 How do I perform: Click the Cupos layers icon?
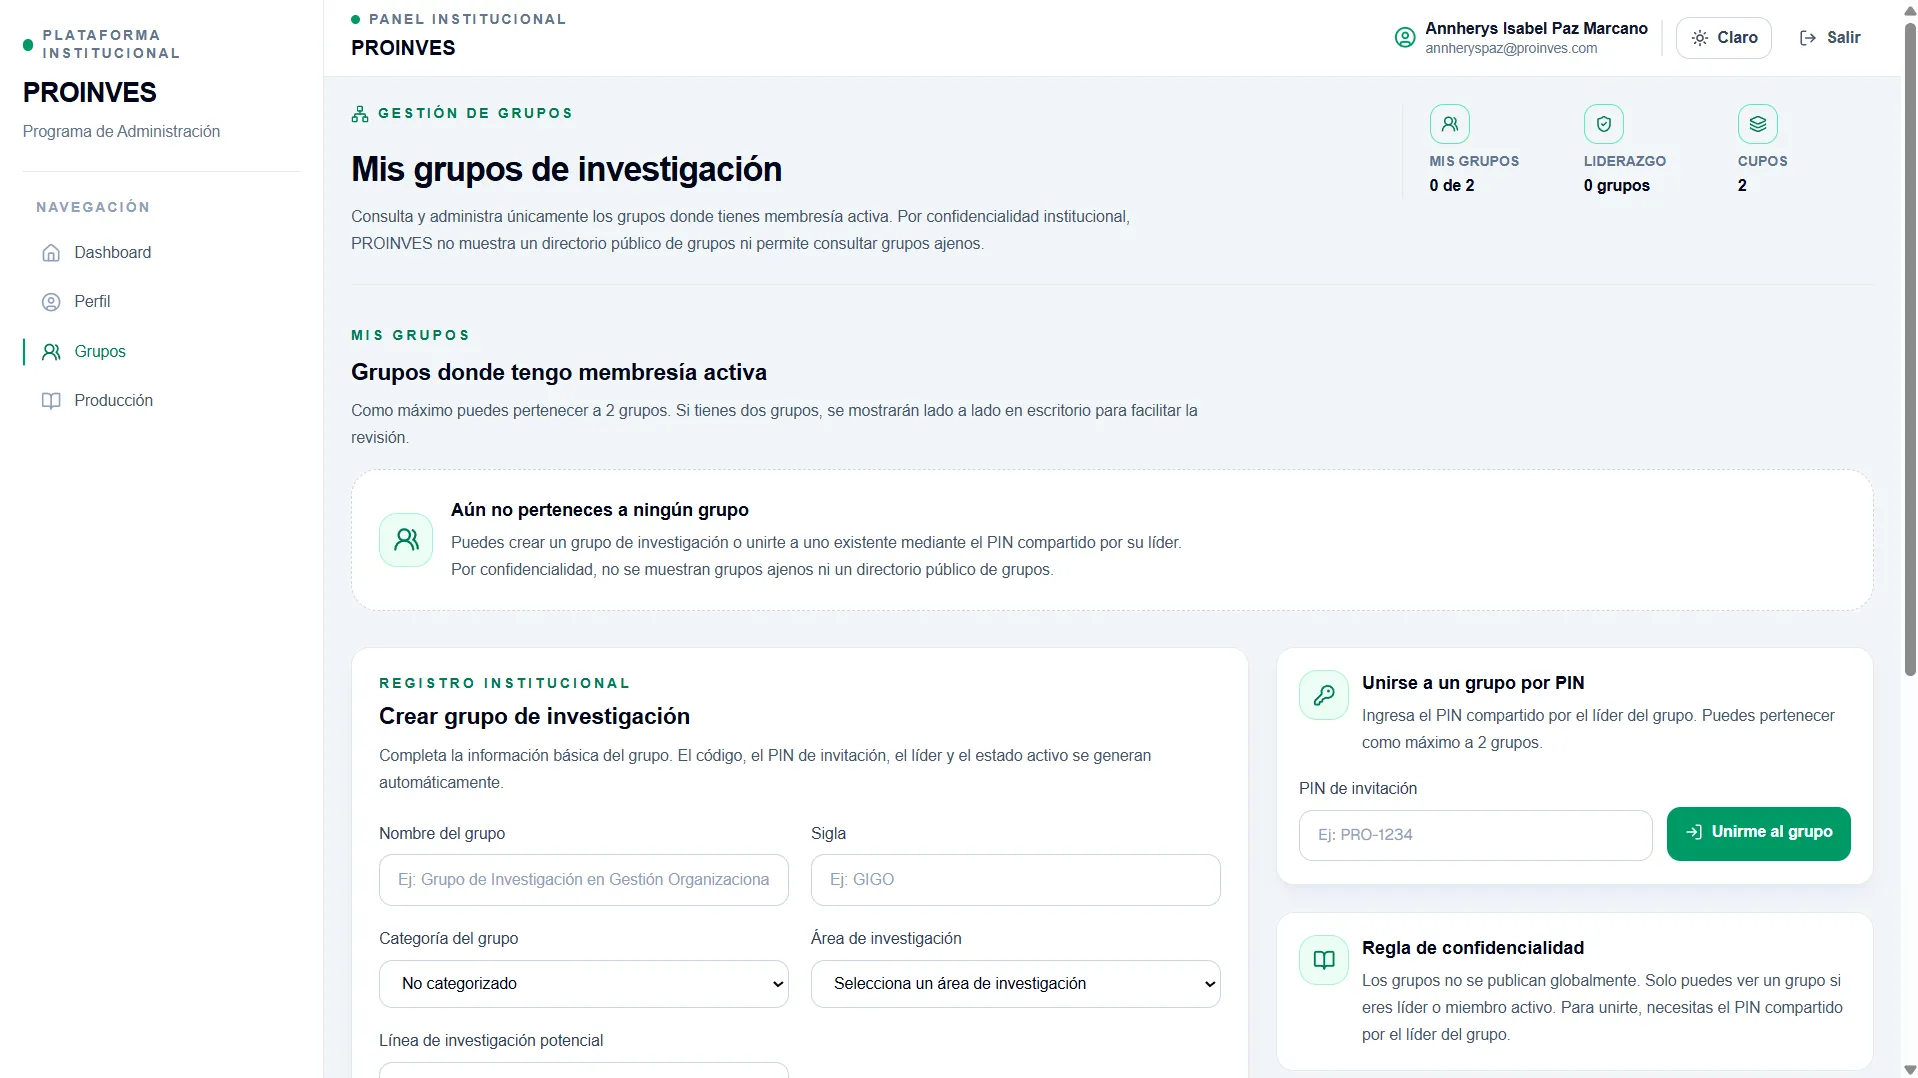click(x=1758, y=124)
